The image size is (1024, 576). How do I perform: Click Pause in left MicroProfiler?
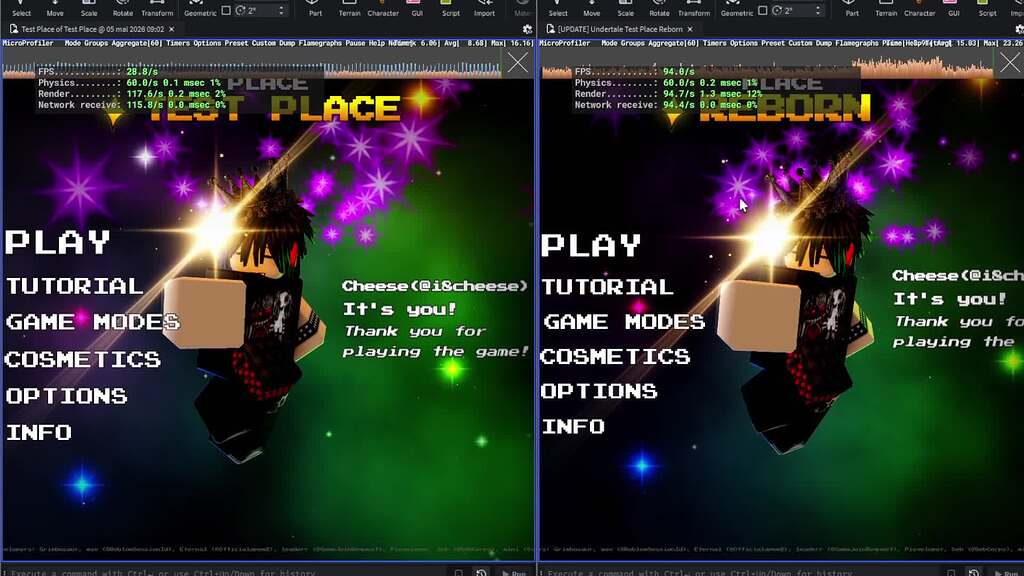coord(355,43)
